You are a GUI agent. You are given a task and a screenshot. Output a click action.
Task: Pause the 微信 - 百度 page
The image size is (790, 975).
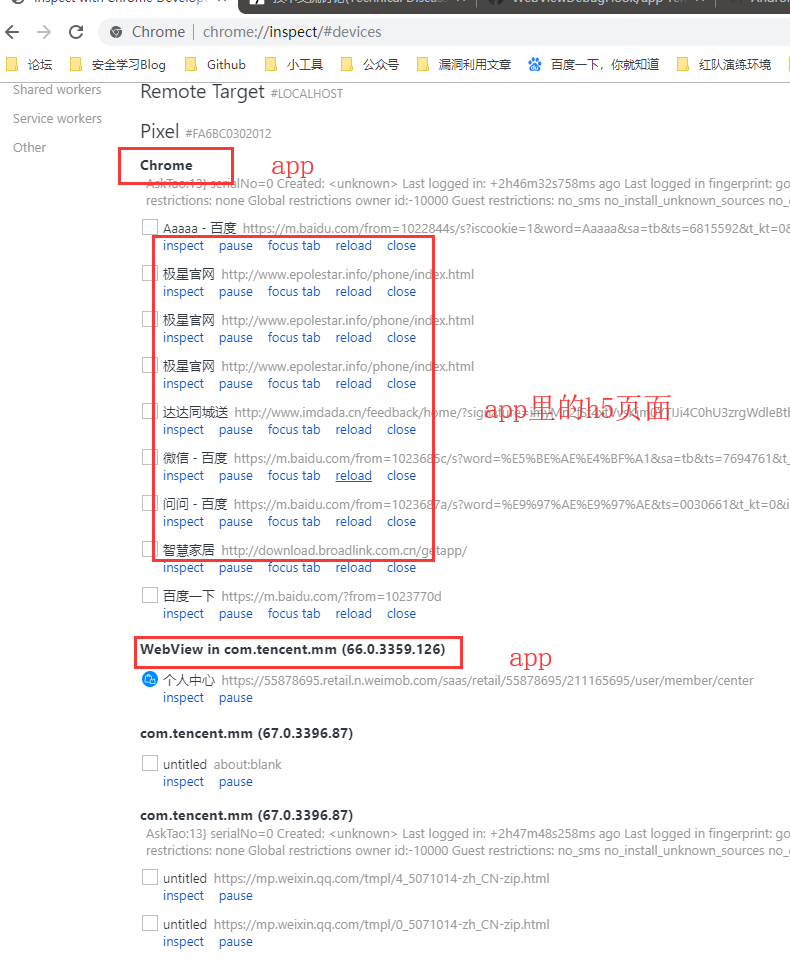click(x=236, y=476)
